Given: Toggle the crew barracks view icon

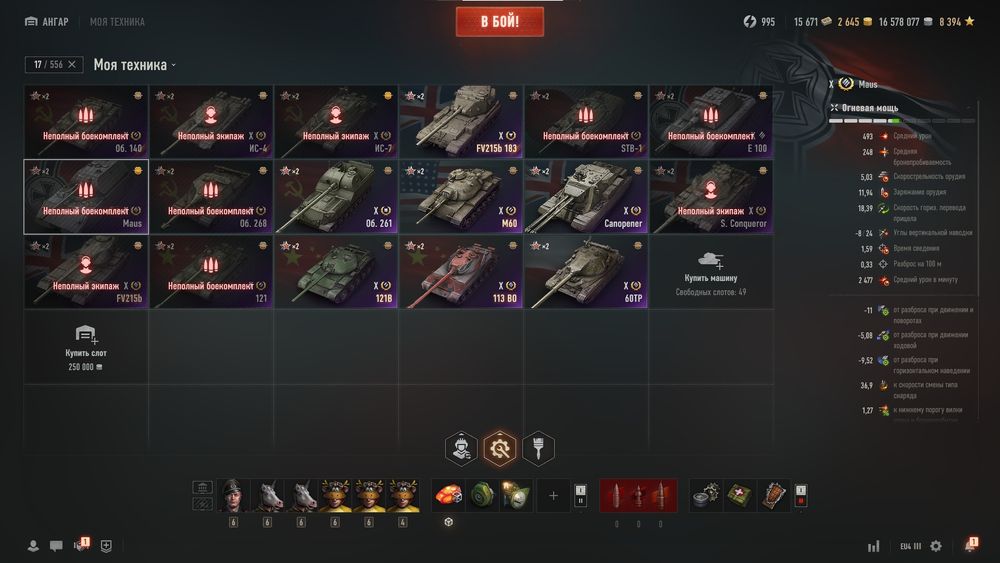Looking at the screenshot, I should click(202, 488).
